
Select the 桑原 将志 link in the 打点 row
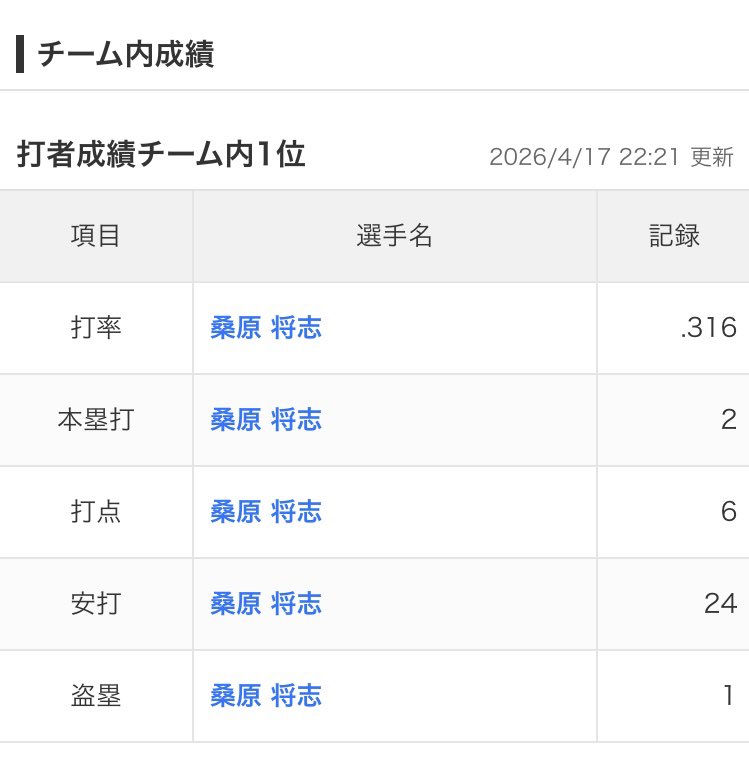(x=266, y=512)
